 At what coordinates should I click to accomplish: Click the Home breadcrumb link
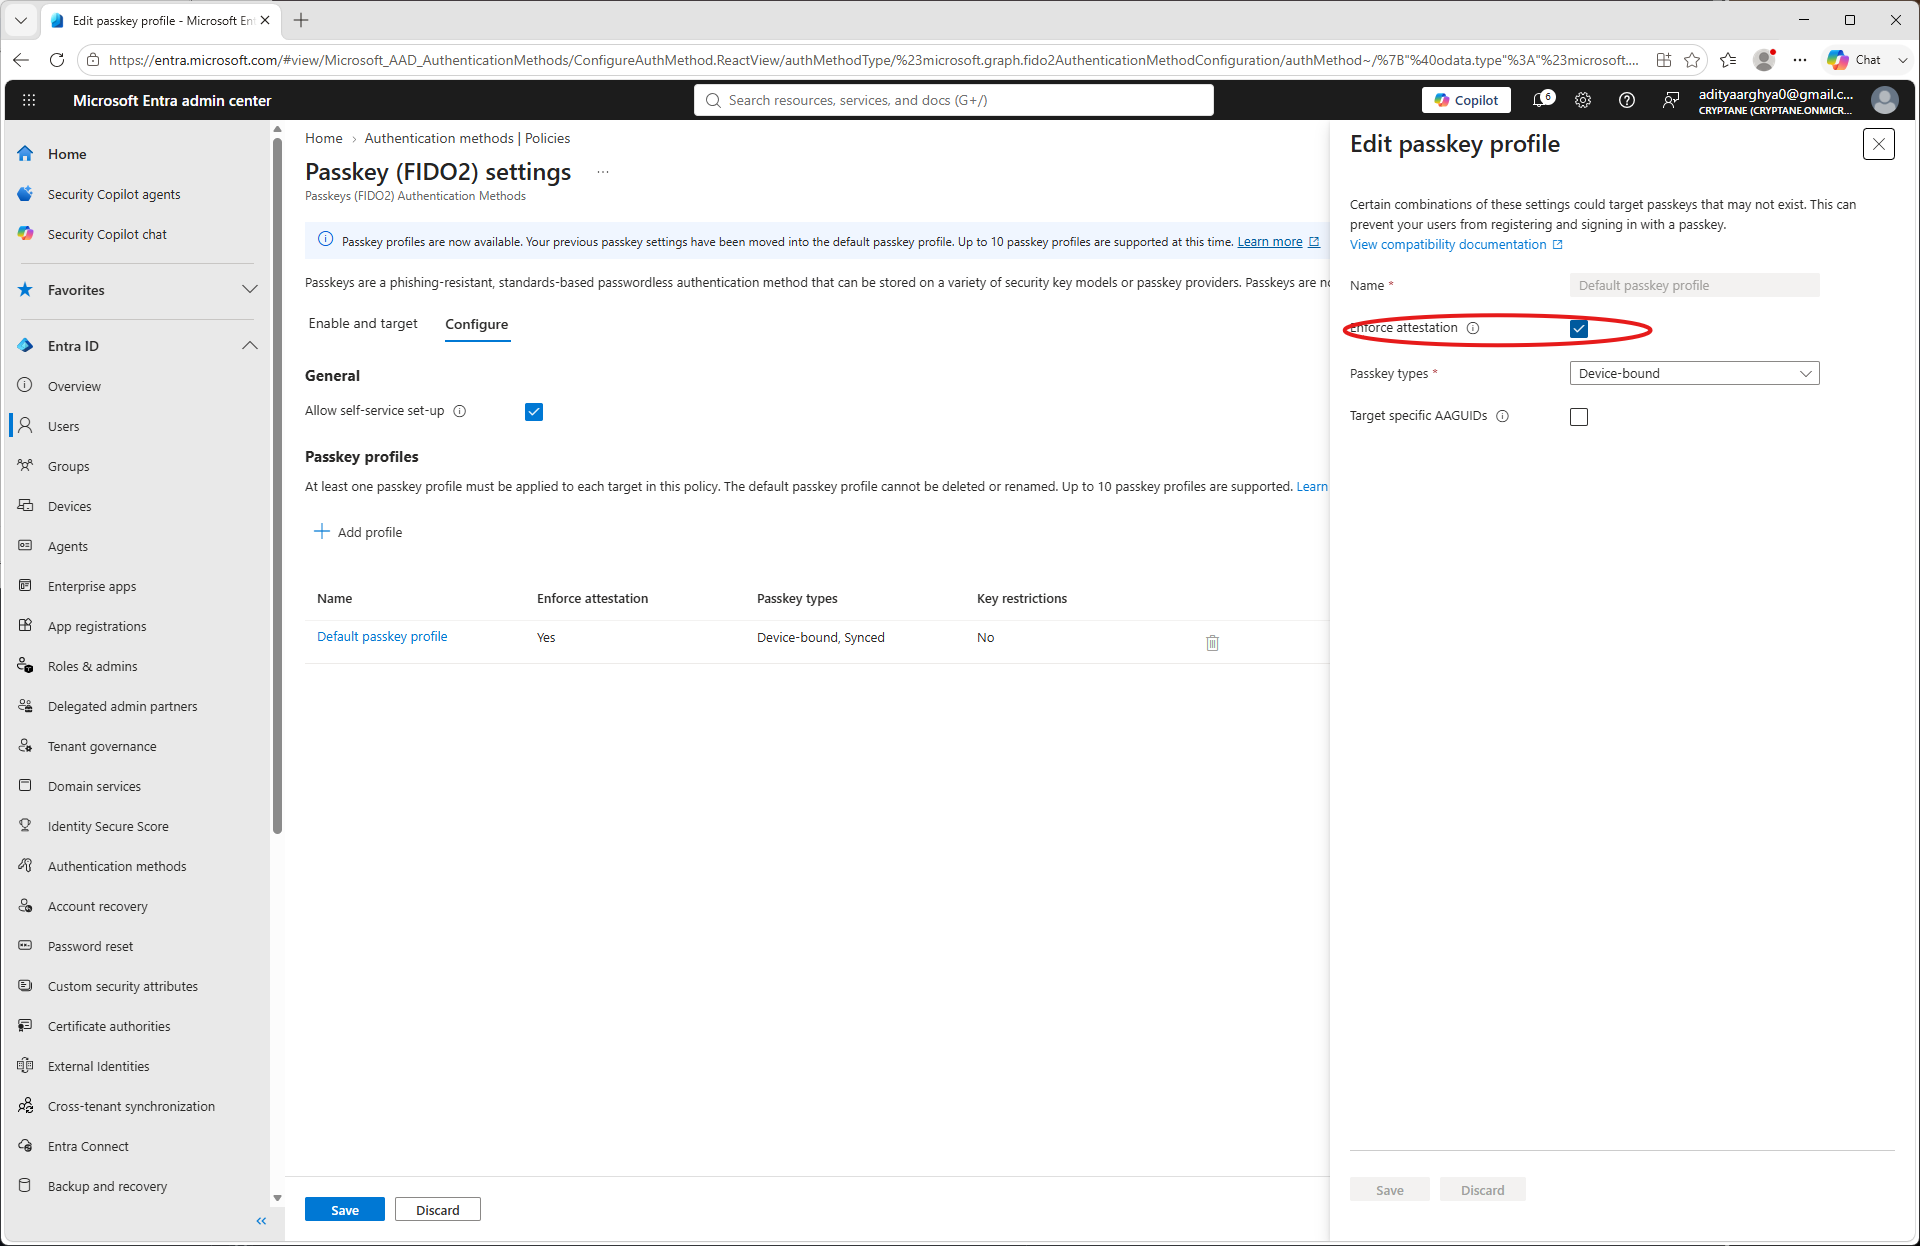[324, 138]
